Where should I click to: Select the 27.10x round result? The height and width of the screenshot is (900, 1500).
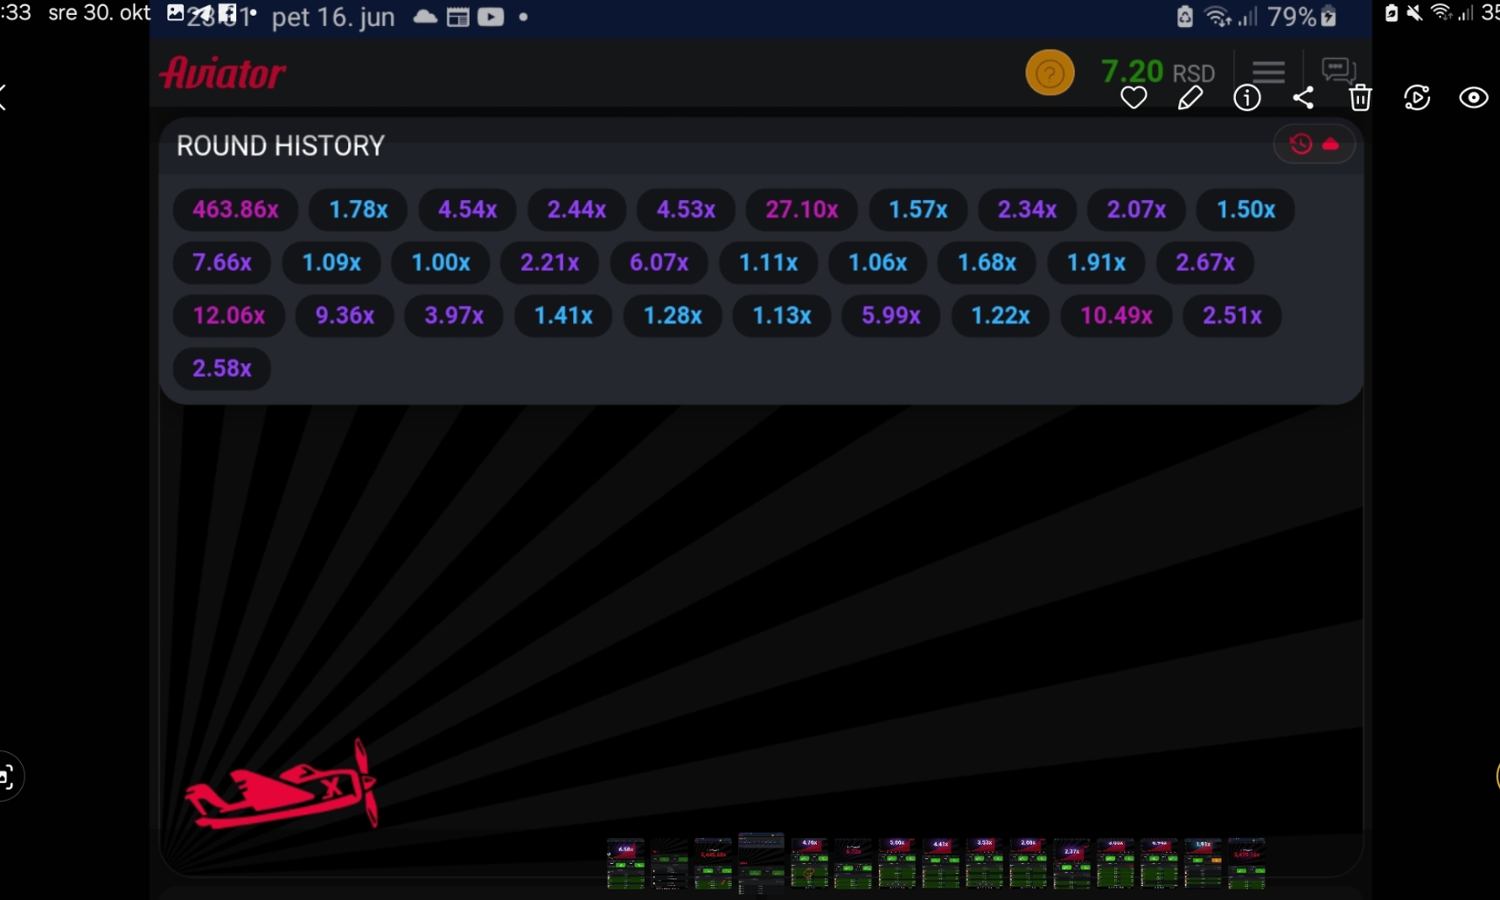tap(801, 210)
